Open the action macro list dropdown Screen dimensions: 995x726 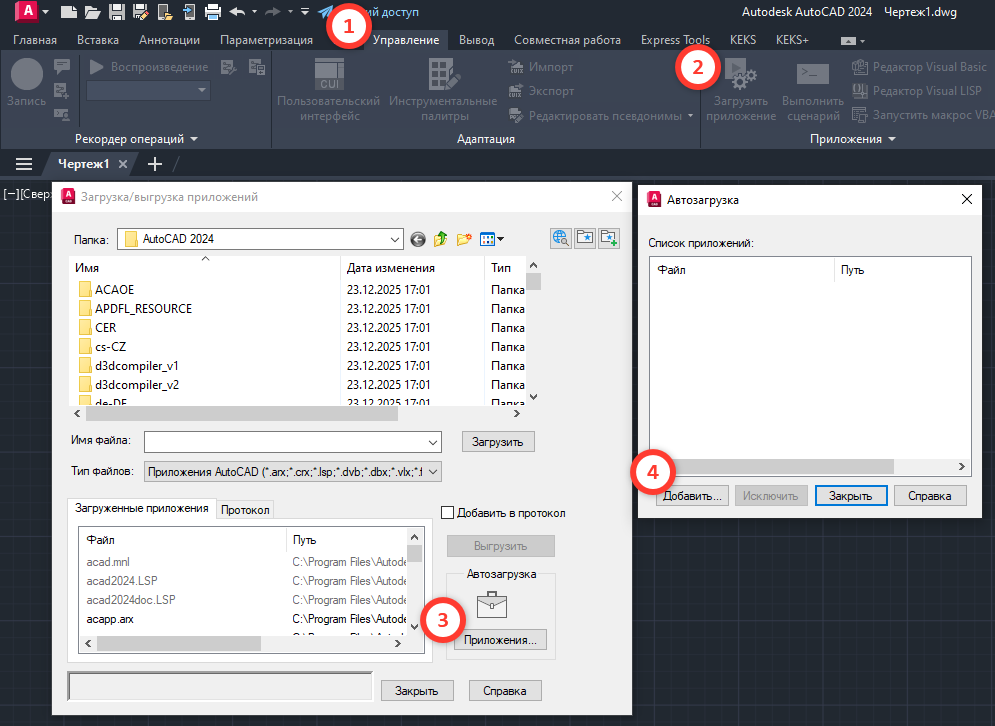pos(202,90)
